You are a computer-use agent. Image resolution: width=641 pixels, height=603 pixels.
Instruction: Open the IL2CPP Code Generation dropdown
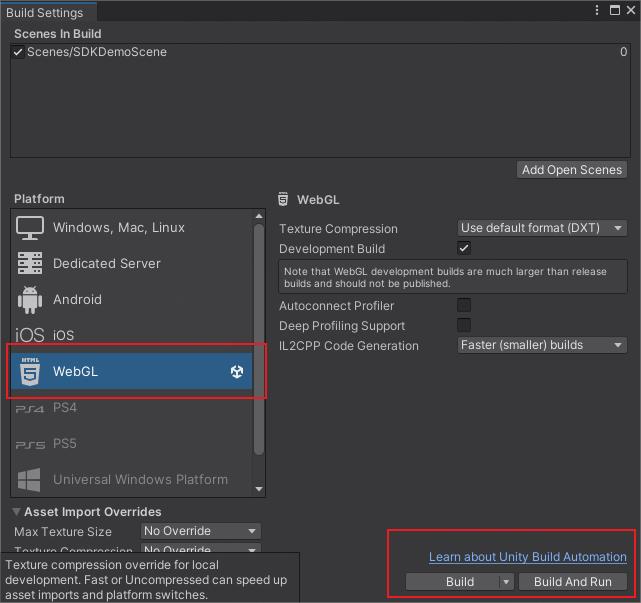[542, 345]
